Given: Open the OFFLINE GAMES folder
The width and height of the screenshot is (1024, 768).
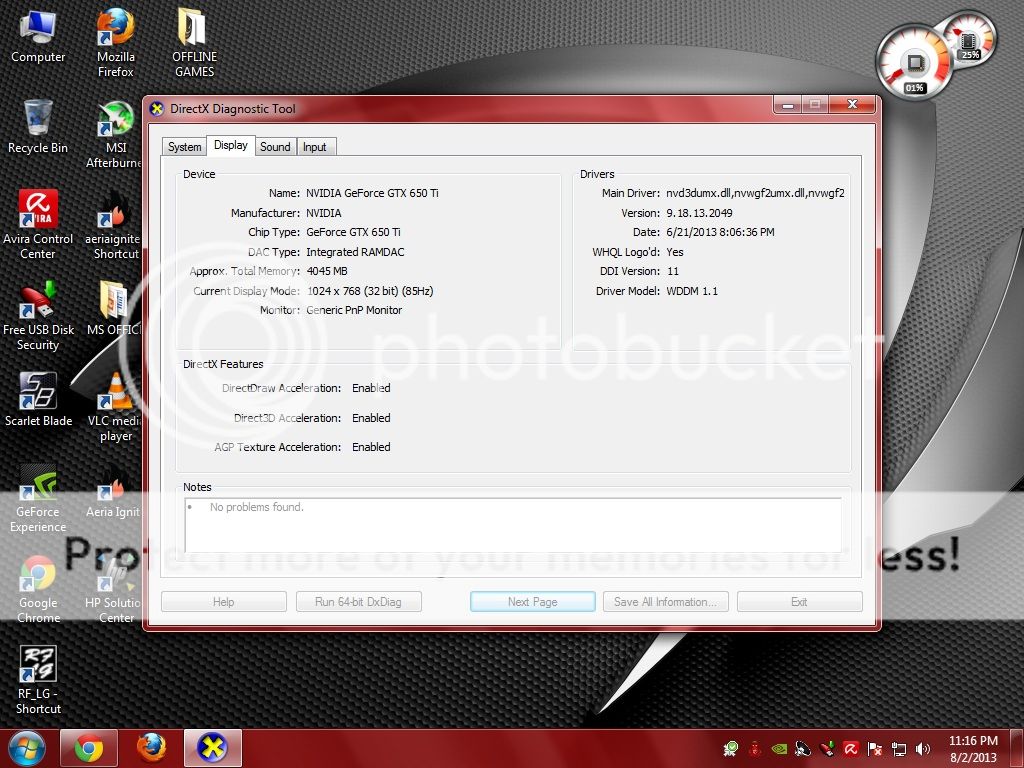Looking at the screenshot, I should pyautogui.click(x=194, y=43).
